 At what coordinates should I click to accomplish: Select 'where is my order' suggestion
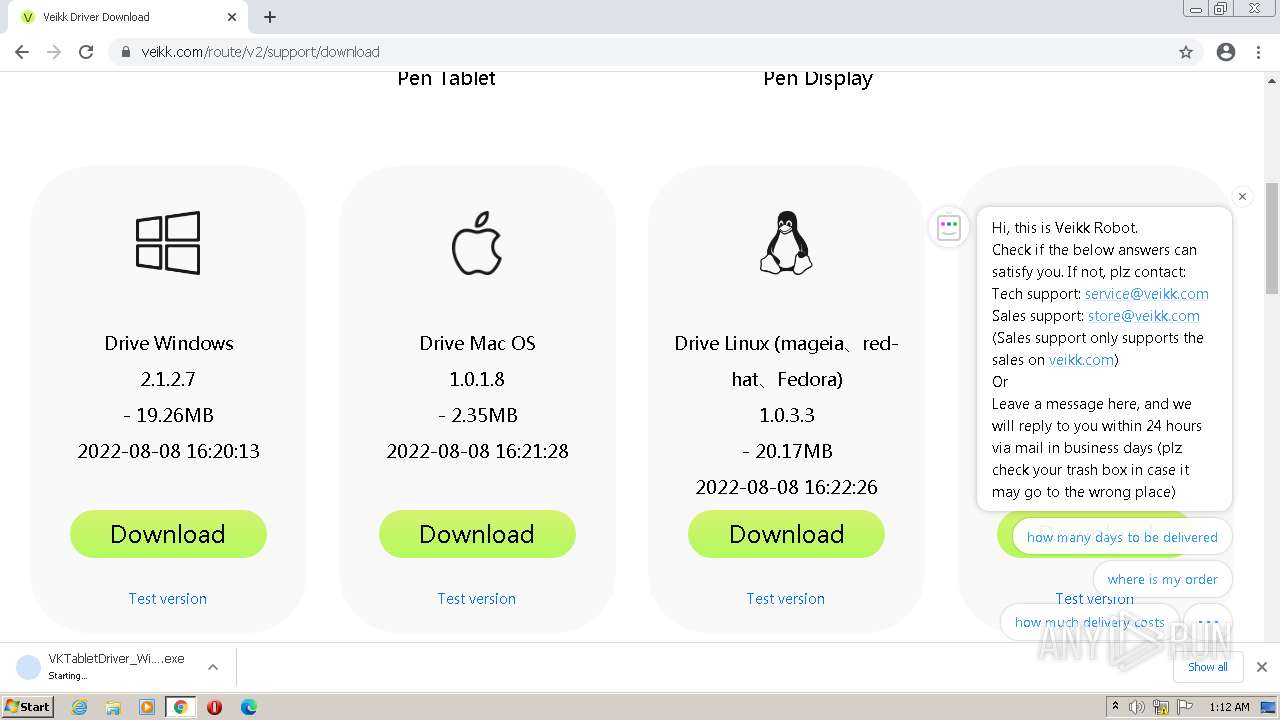click(x=1163, y=579)
